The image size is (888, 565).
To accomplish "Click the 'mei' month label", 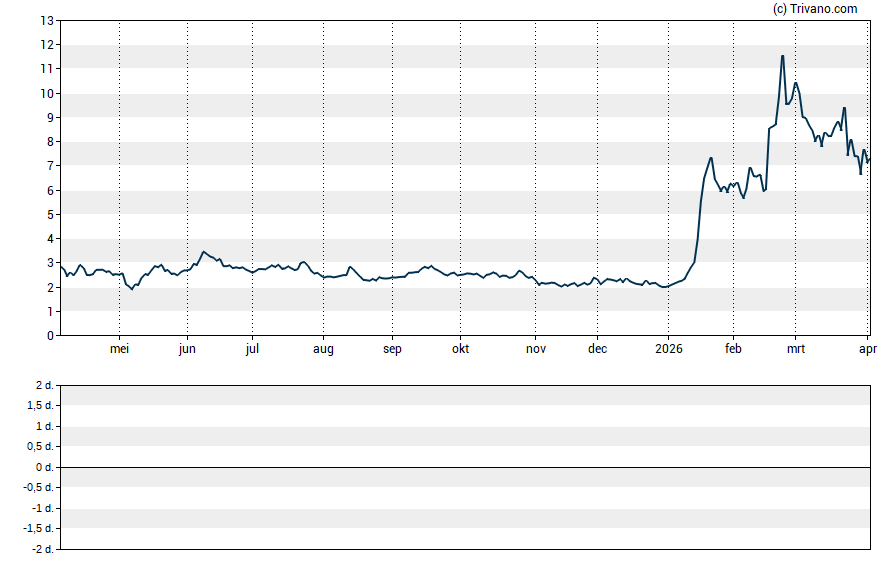I will pyautogui.click(x=120, y=349).
